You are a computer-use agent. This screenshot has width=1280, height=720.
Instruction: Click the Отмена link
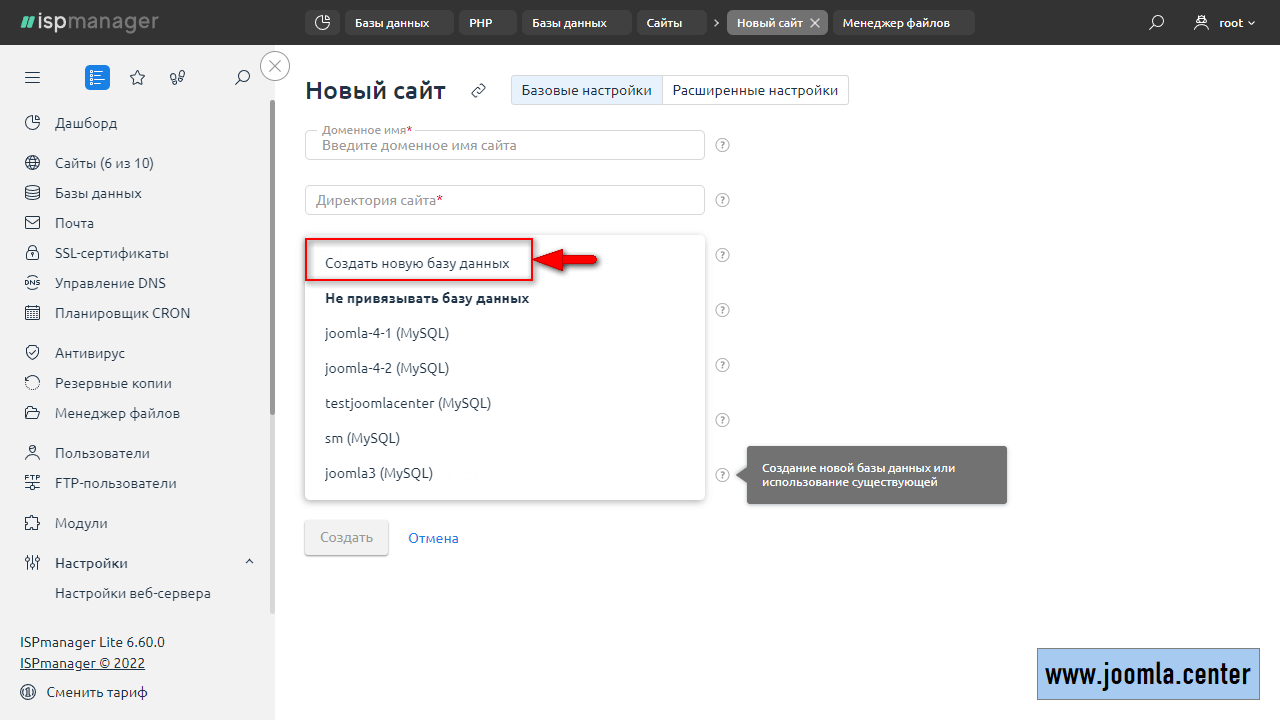[433, 538]
